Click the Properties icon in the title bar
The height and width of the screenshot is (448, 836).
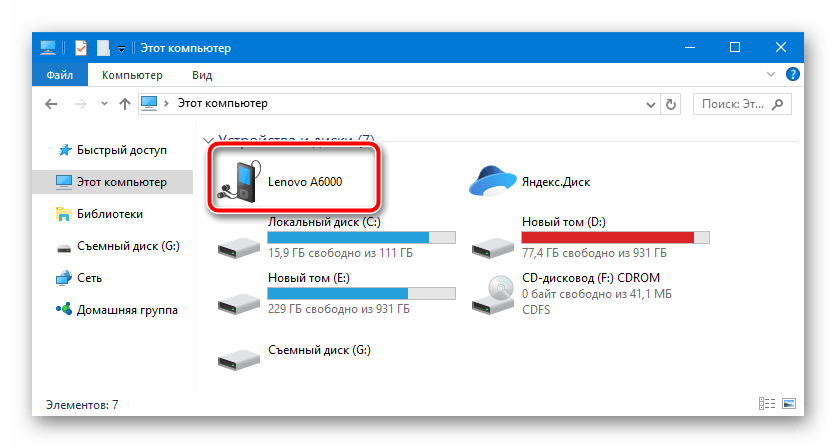point(81,47)
